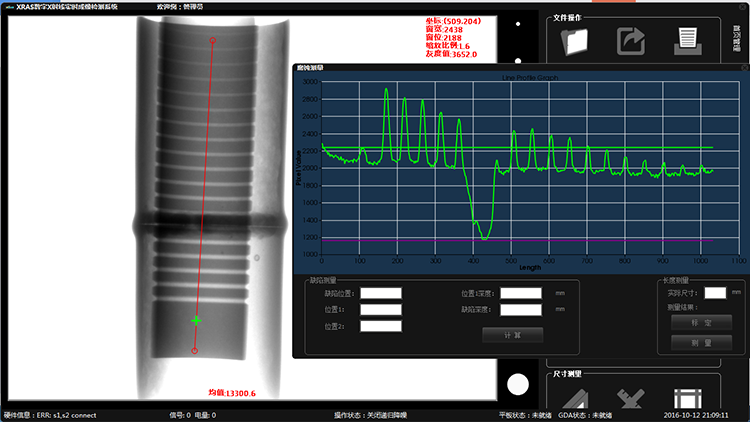The image size is (750, 422).
Task: Close the line profile measurement dialog
Action: coord(745,68)
